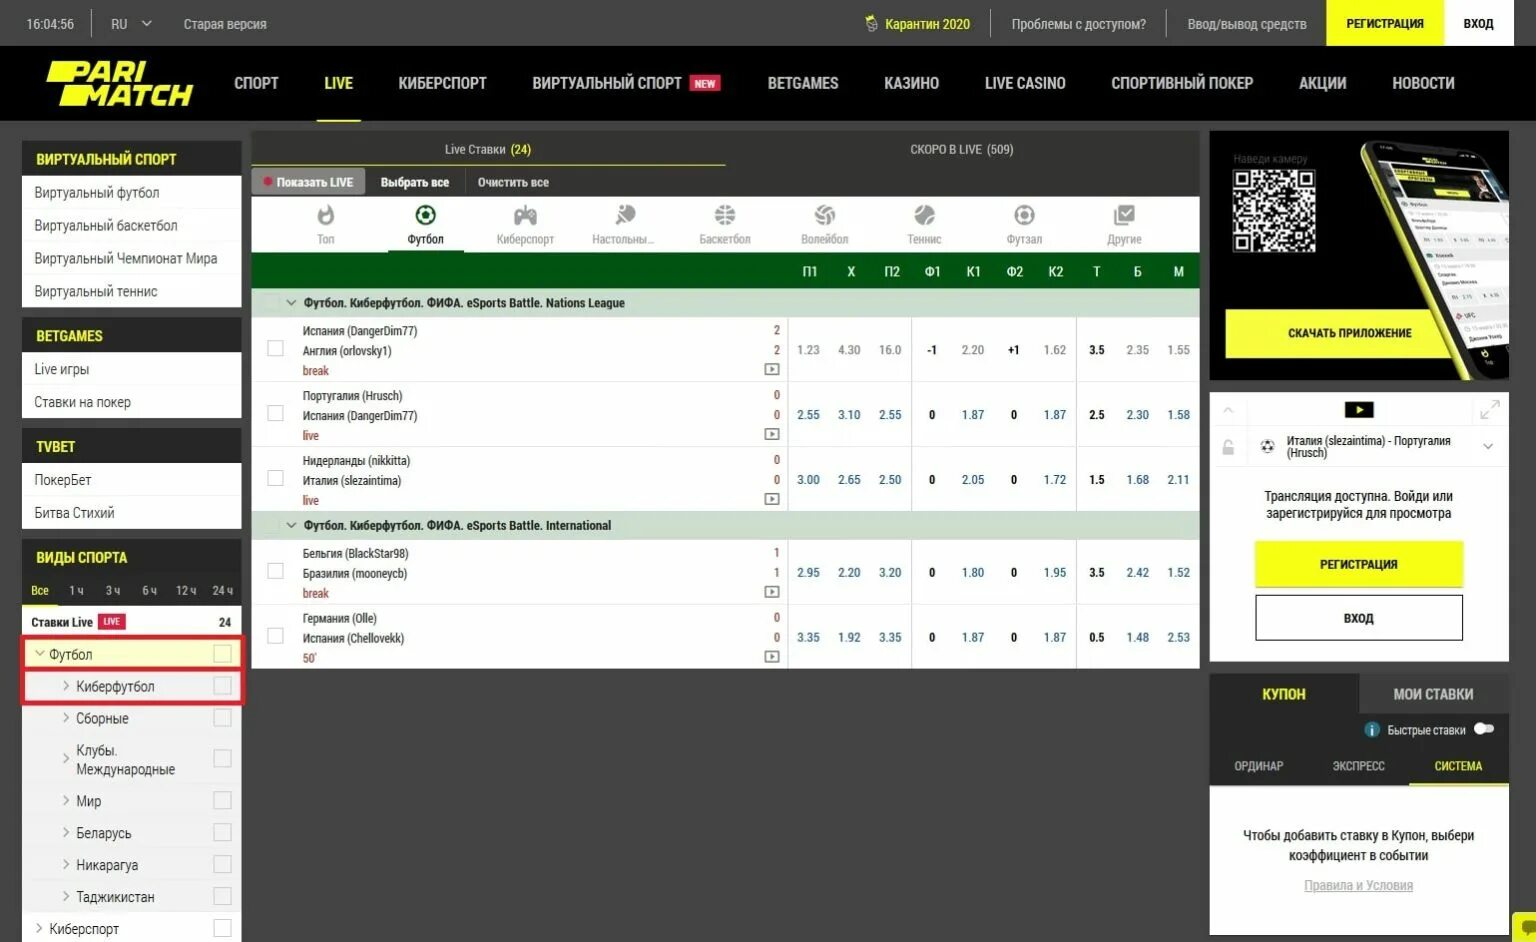Open the stream match selector dropdown
Viewport: 1536px width, 942px height.
tap(1488, 447)
